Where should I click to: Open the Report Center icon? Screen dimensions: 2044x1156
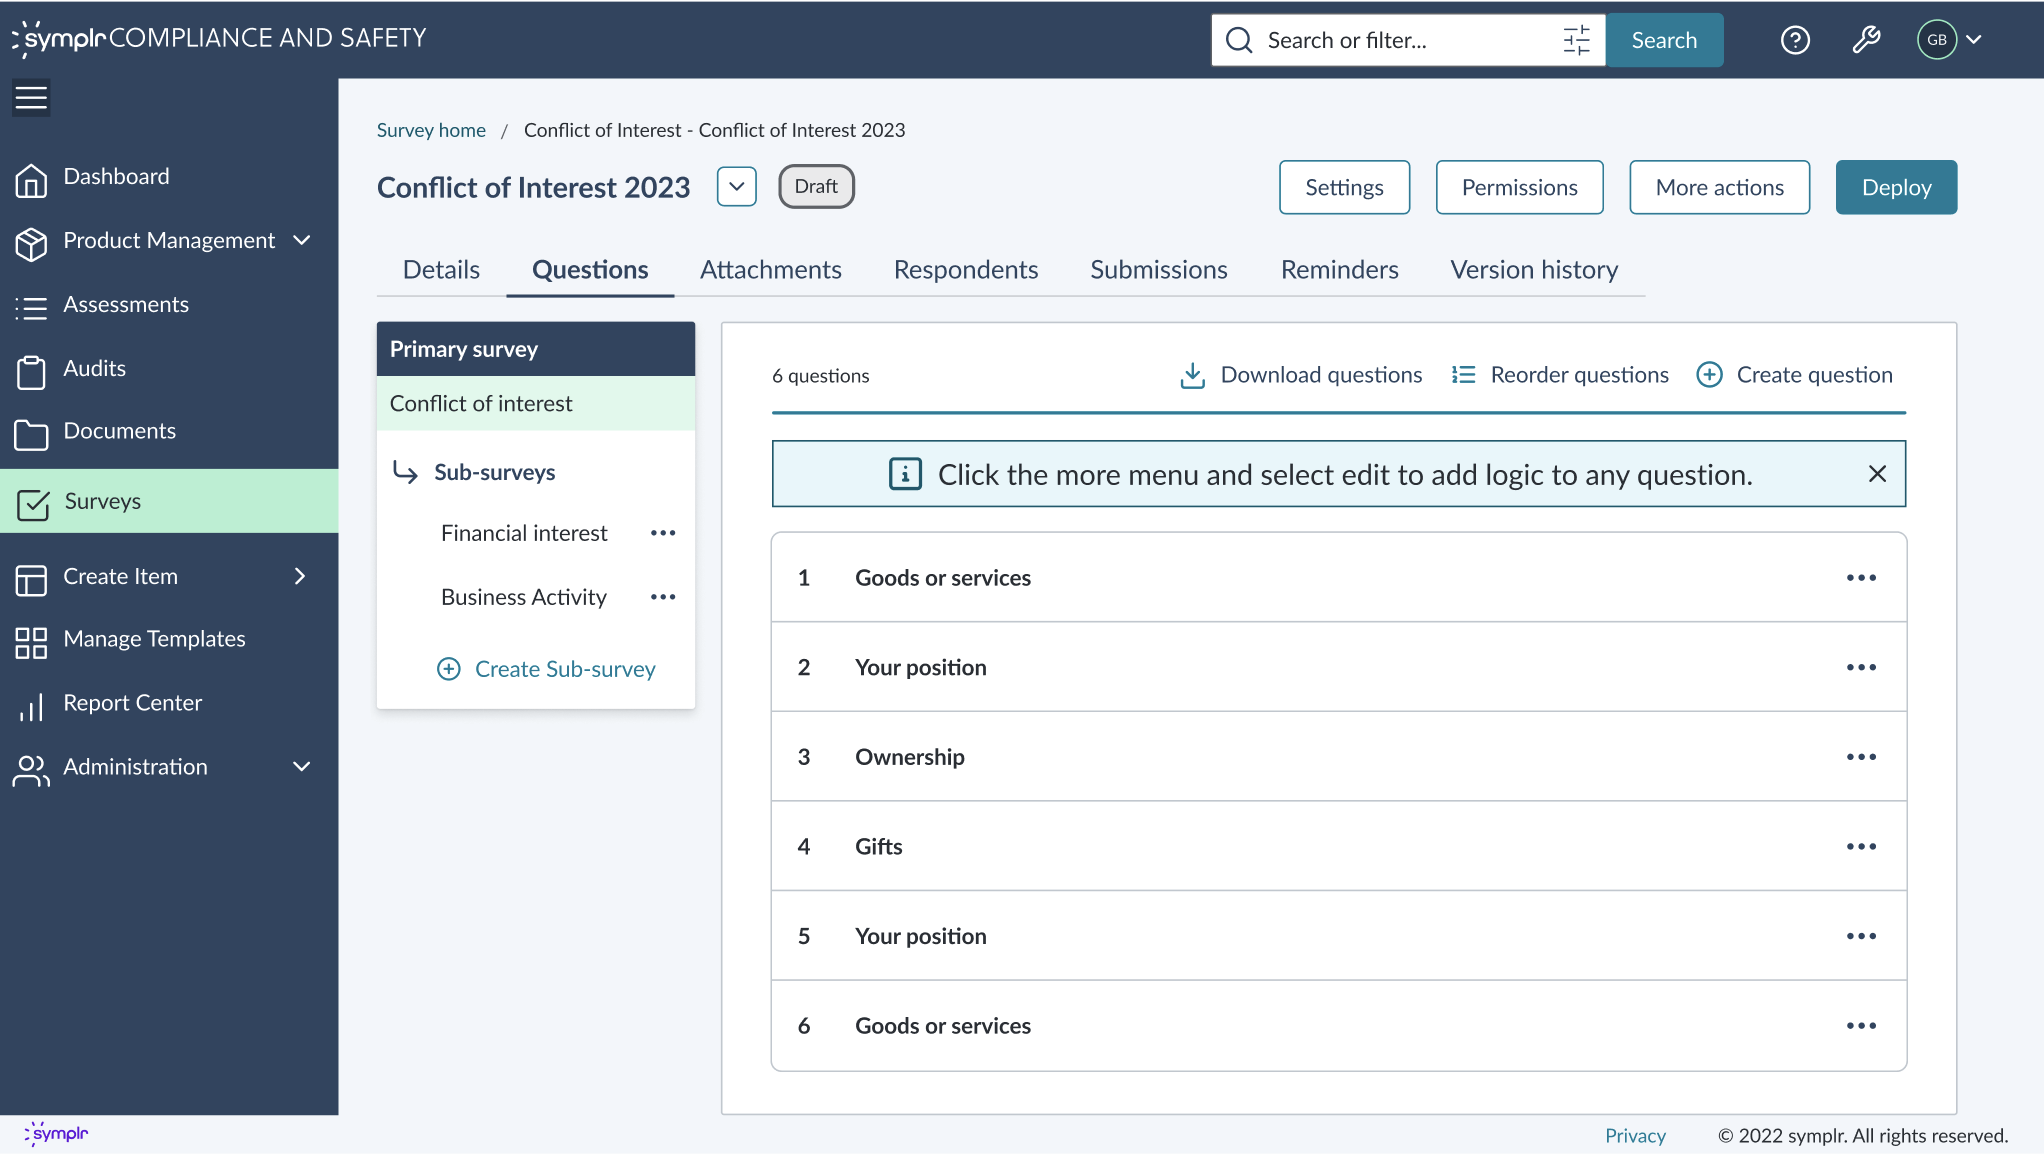tap(32, 703)
